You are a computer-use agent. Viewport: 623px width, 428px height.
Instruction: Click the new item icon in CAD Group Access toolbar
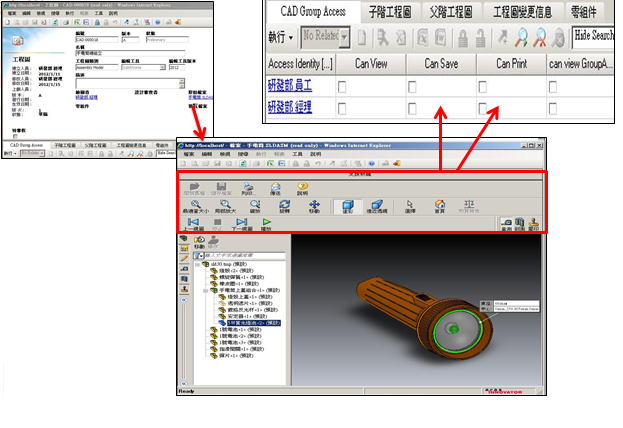[x=362, y=38]
